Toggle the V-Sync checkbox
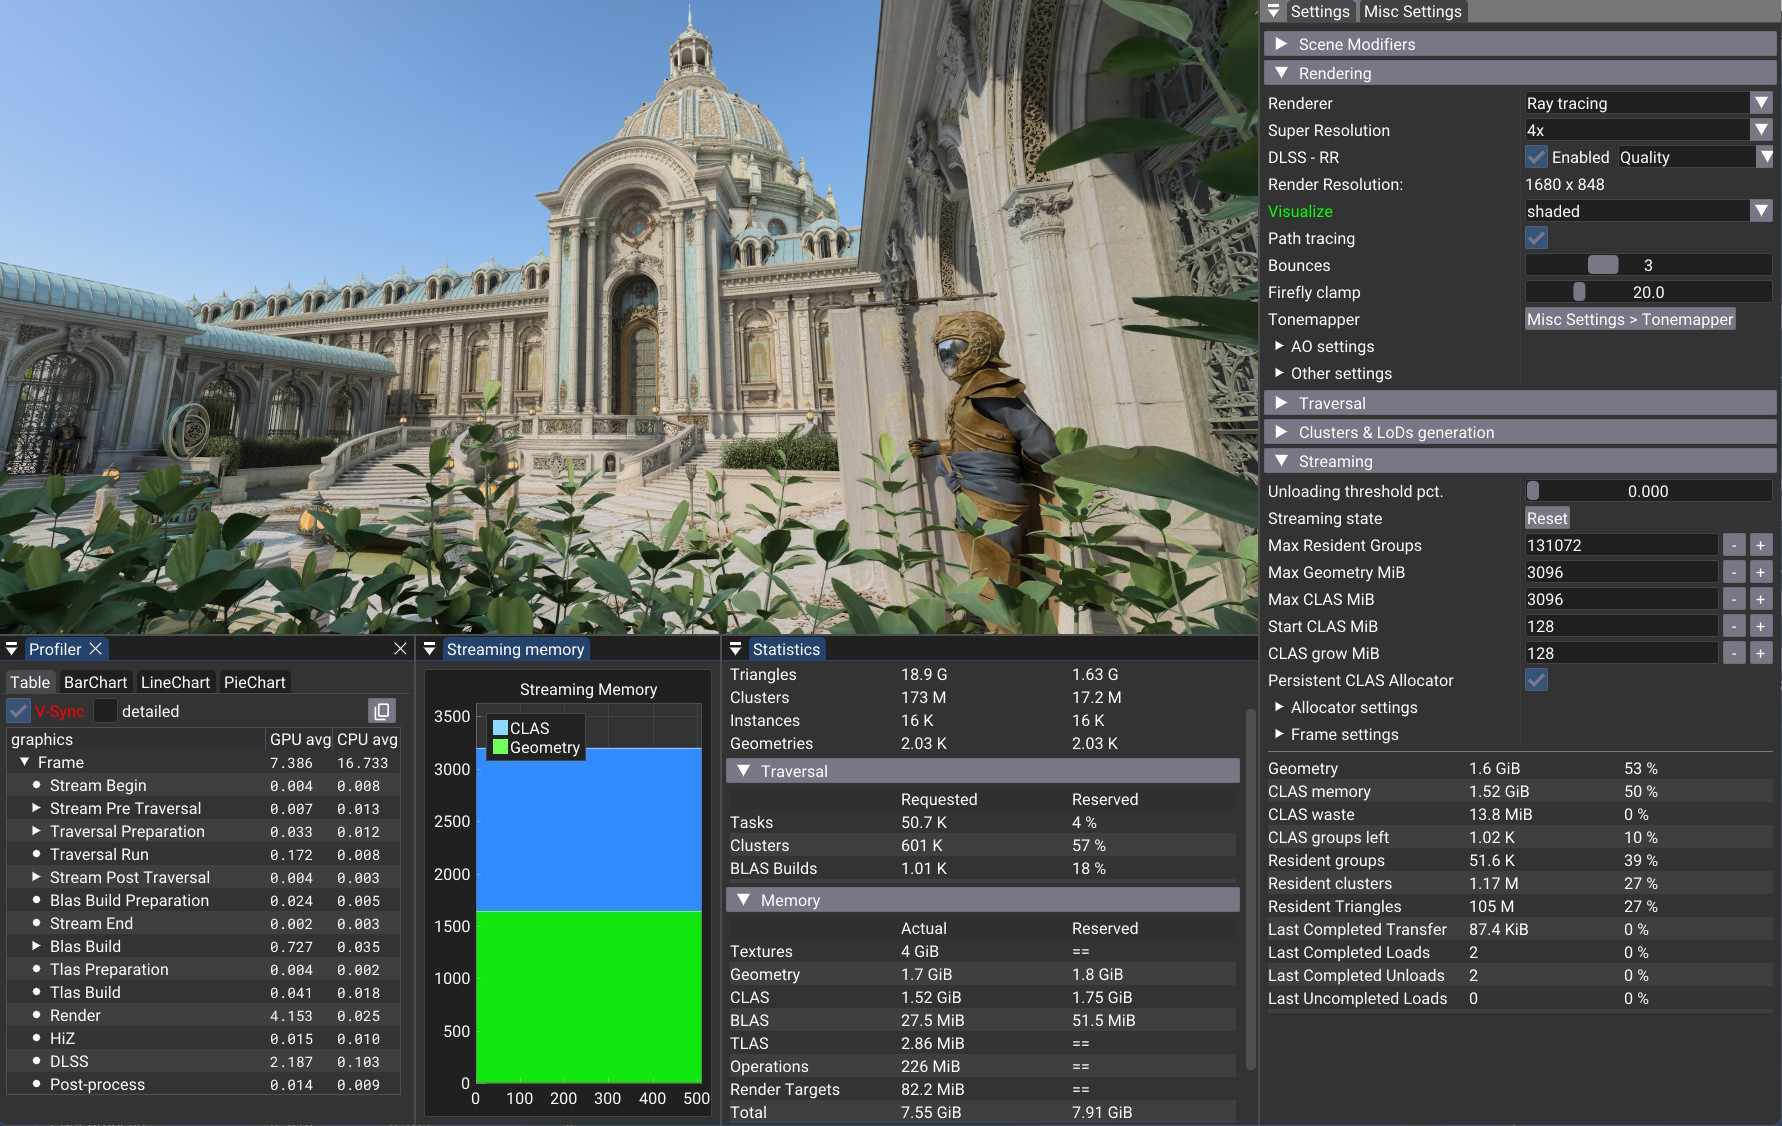This screenshot has width=1782, height=1126. (x=19, y=711)
